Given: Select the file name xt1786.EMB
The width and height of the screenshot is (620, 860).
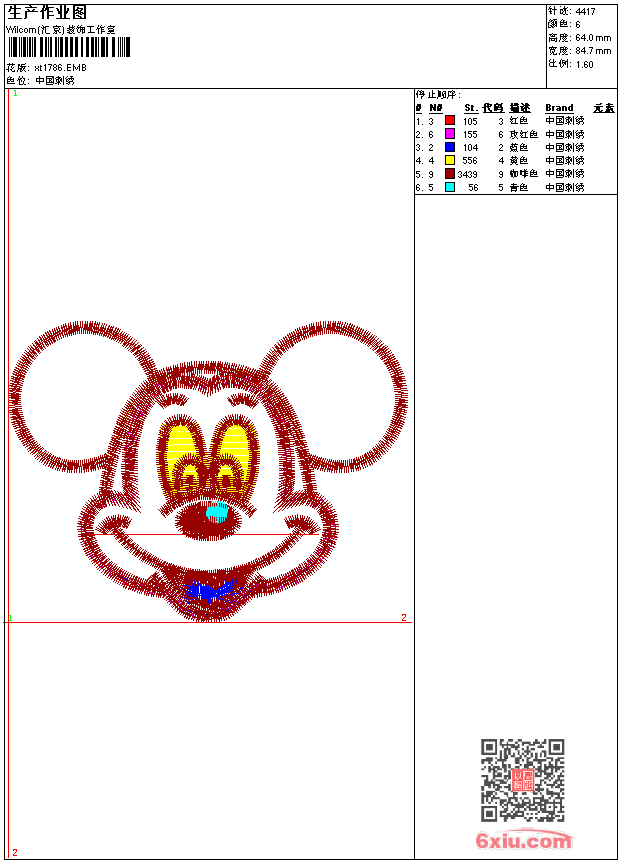Looking at the screenshot, I should pyautogui.click(x=60, y=67).
